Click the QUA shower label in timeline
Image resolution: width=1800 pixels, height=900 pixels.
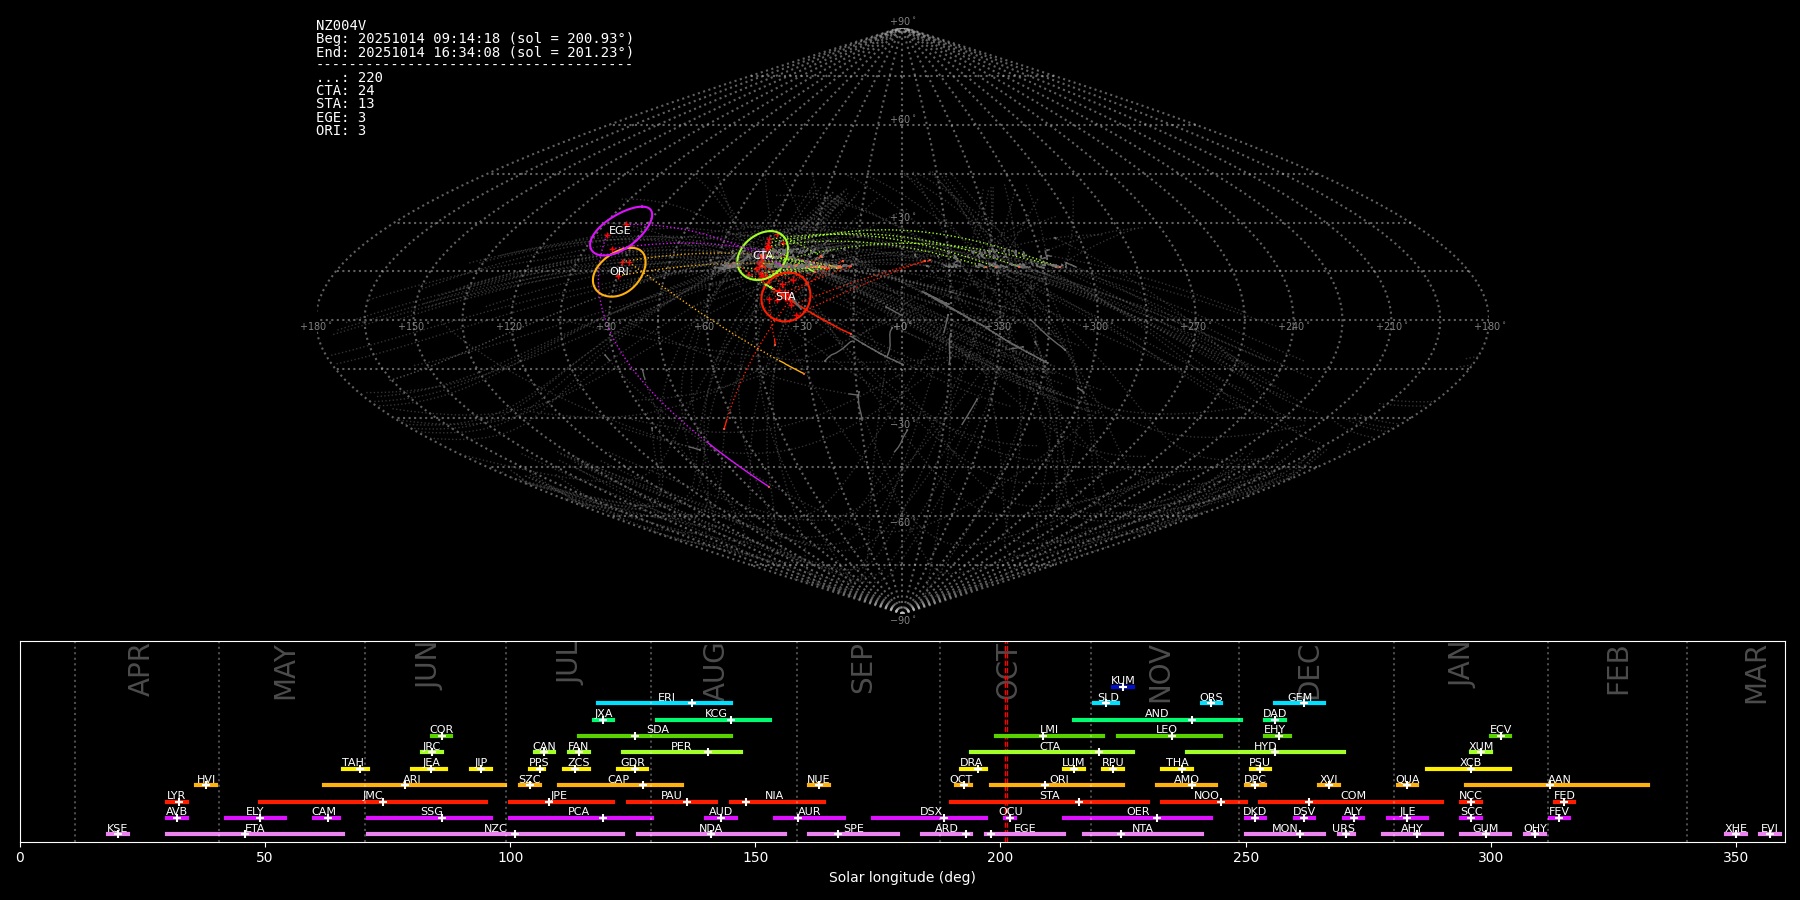[x=1407, y=780]
